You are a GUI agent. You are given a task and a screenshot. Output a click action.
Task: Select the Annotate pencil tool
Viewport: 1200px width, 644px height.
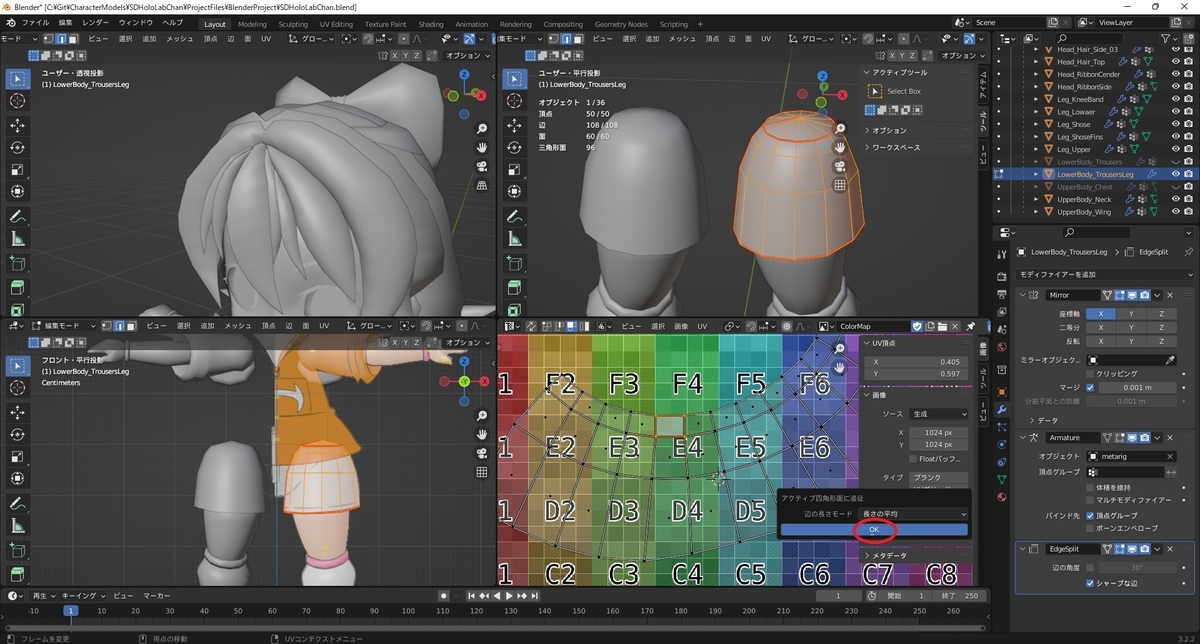tap(18, 217)
